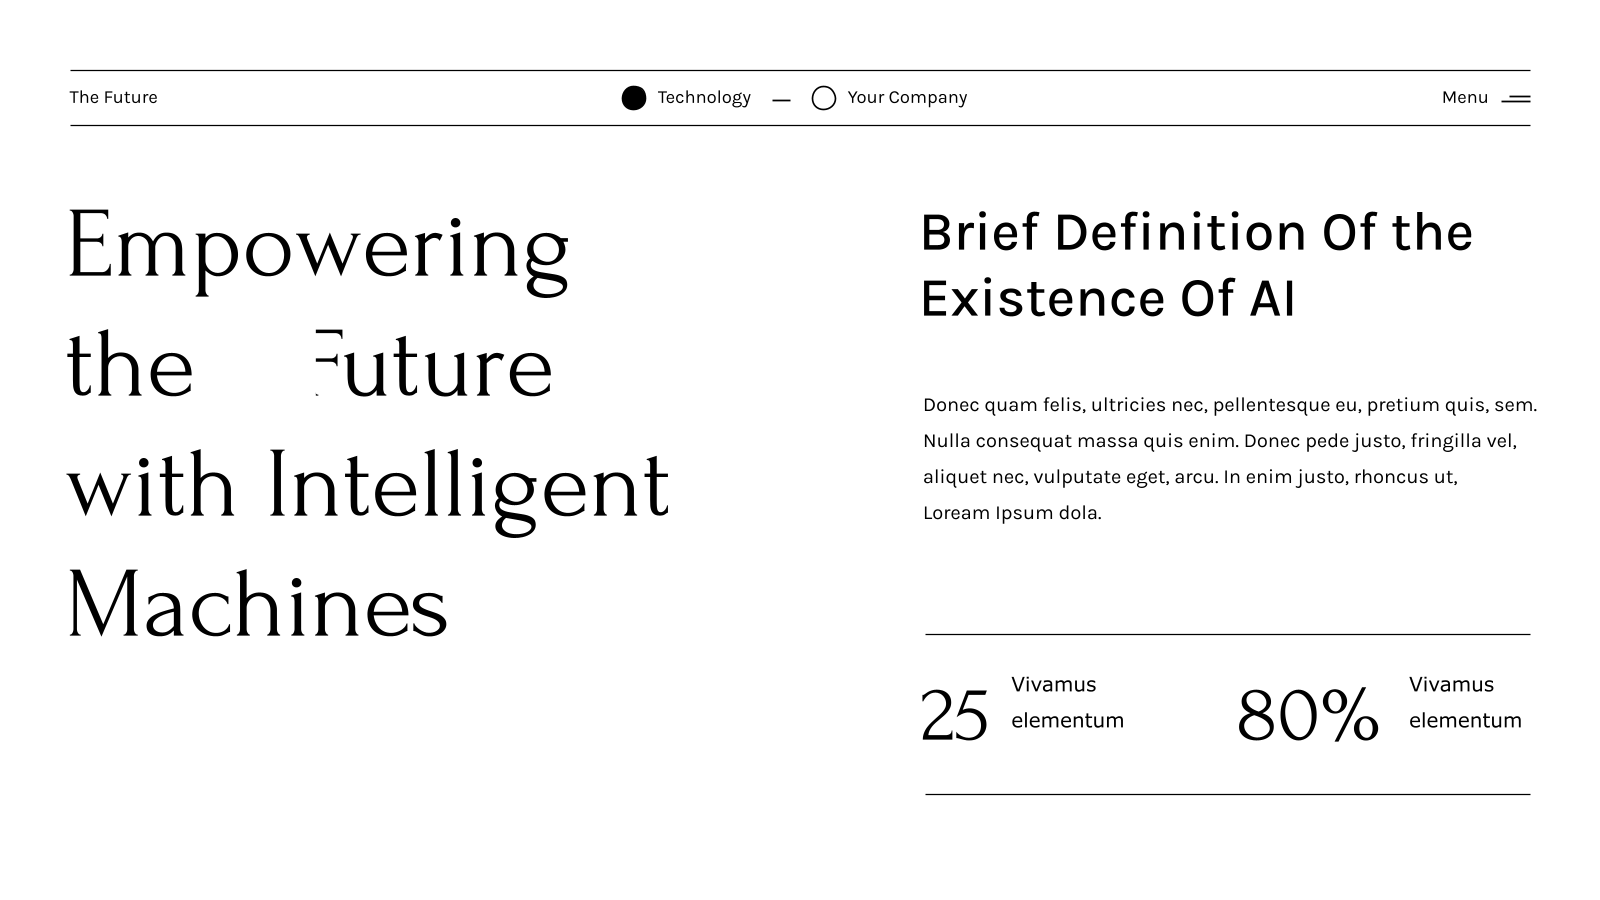Click Vivamus elementum label beside 80%

pyautogui.click(x=1465, y=702)
